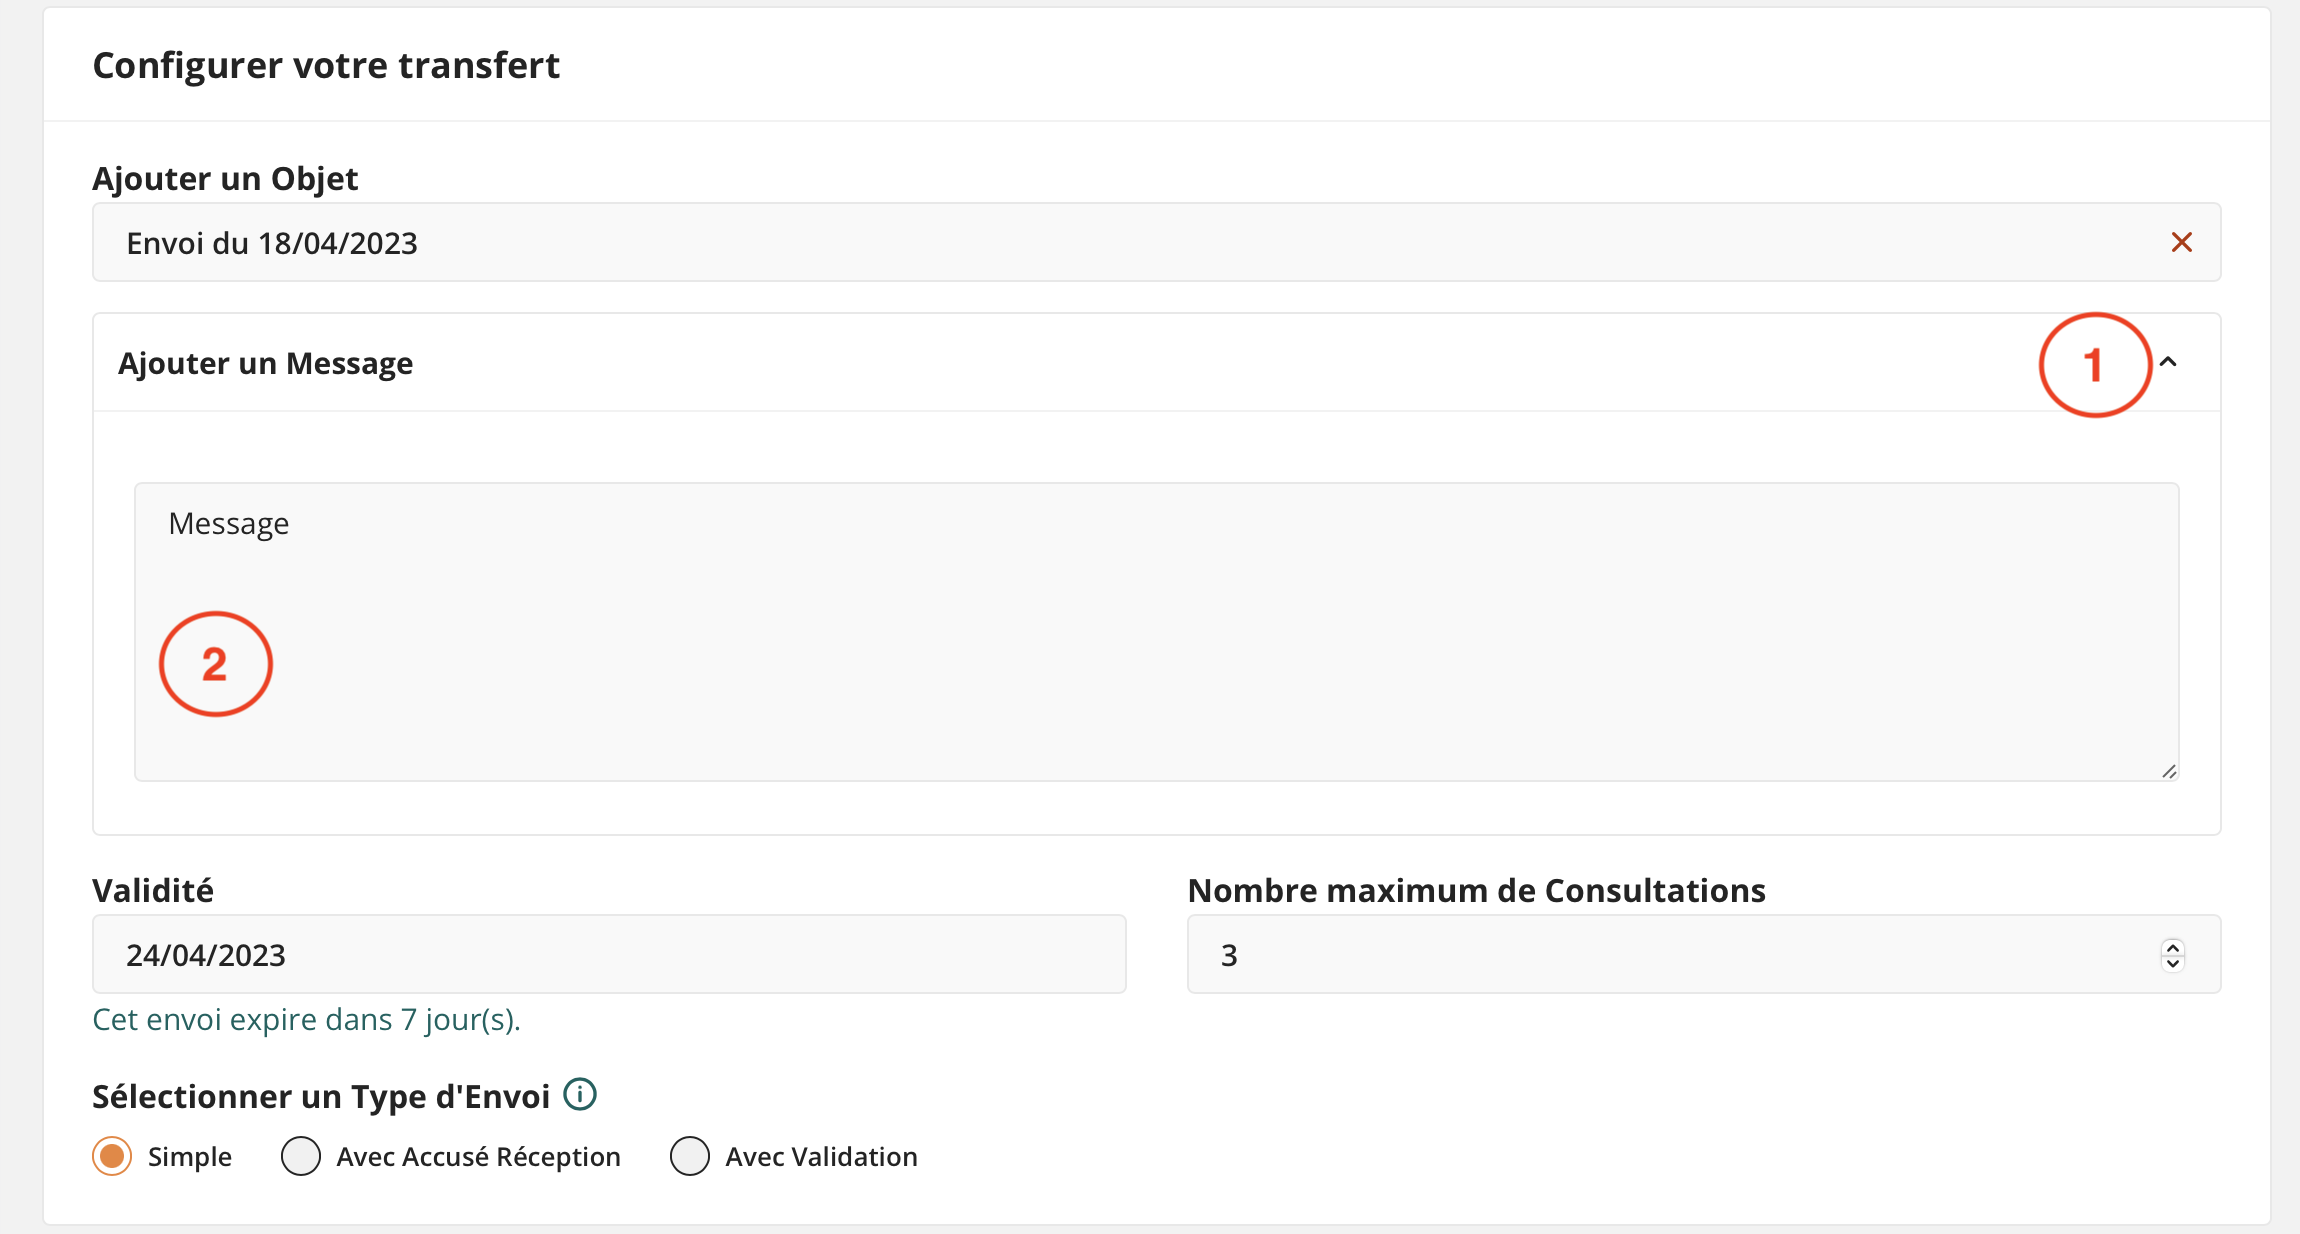2300x1234 pixels.
Task: Click the Message textarea resize handle
Action: [x=2168, y=771]
